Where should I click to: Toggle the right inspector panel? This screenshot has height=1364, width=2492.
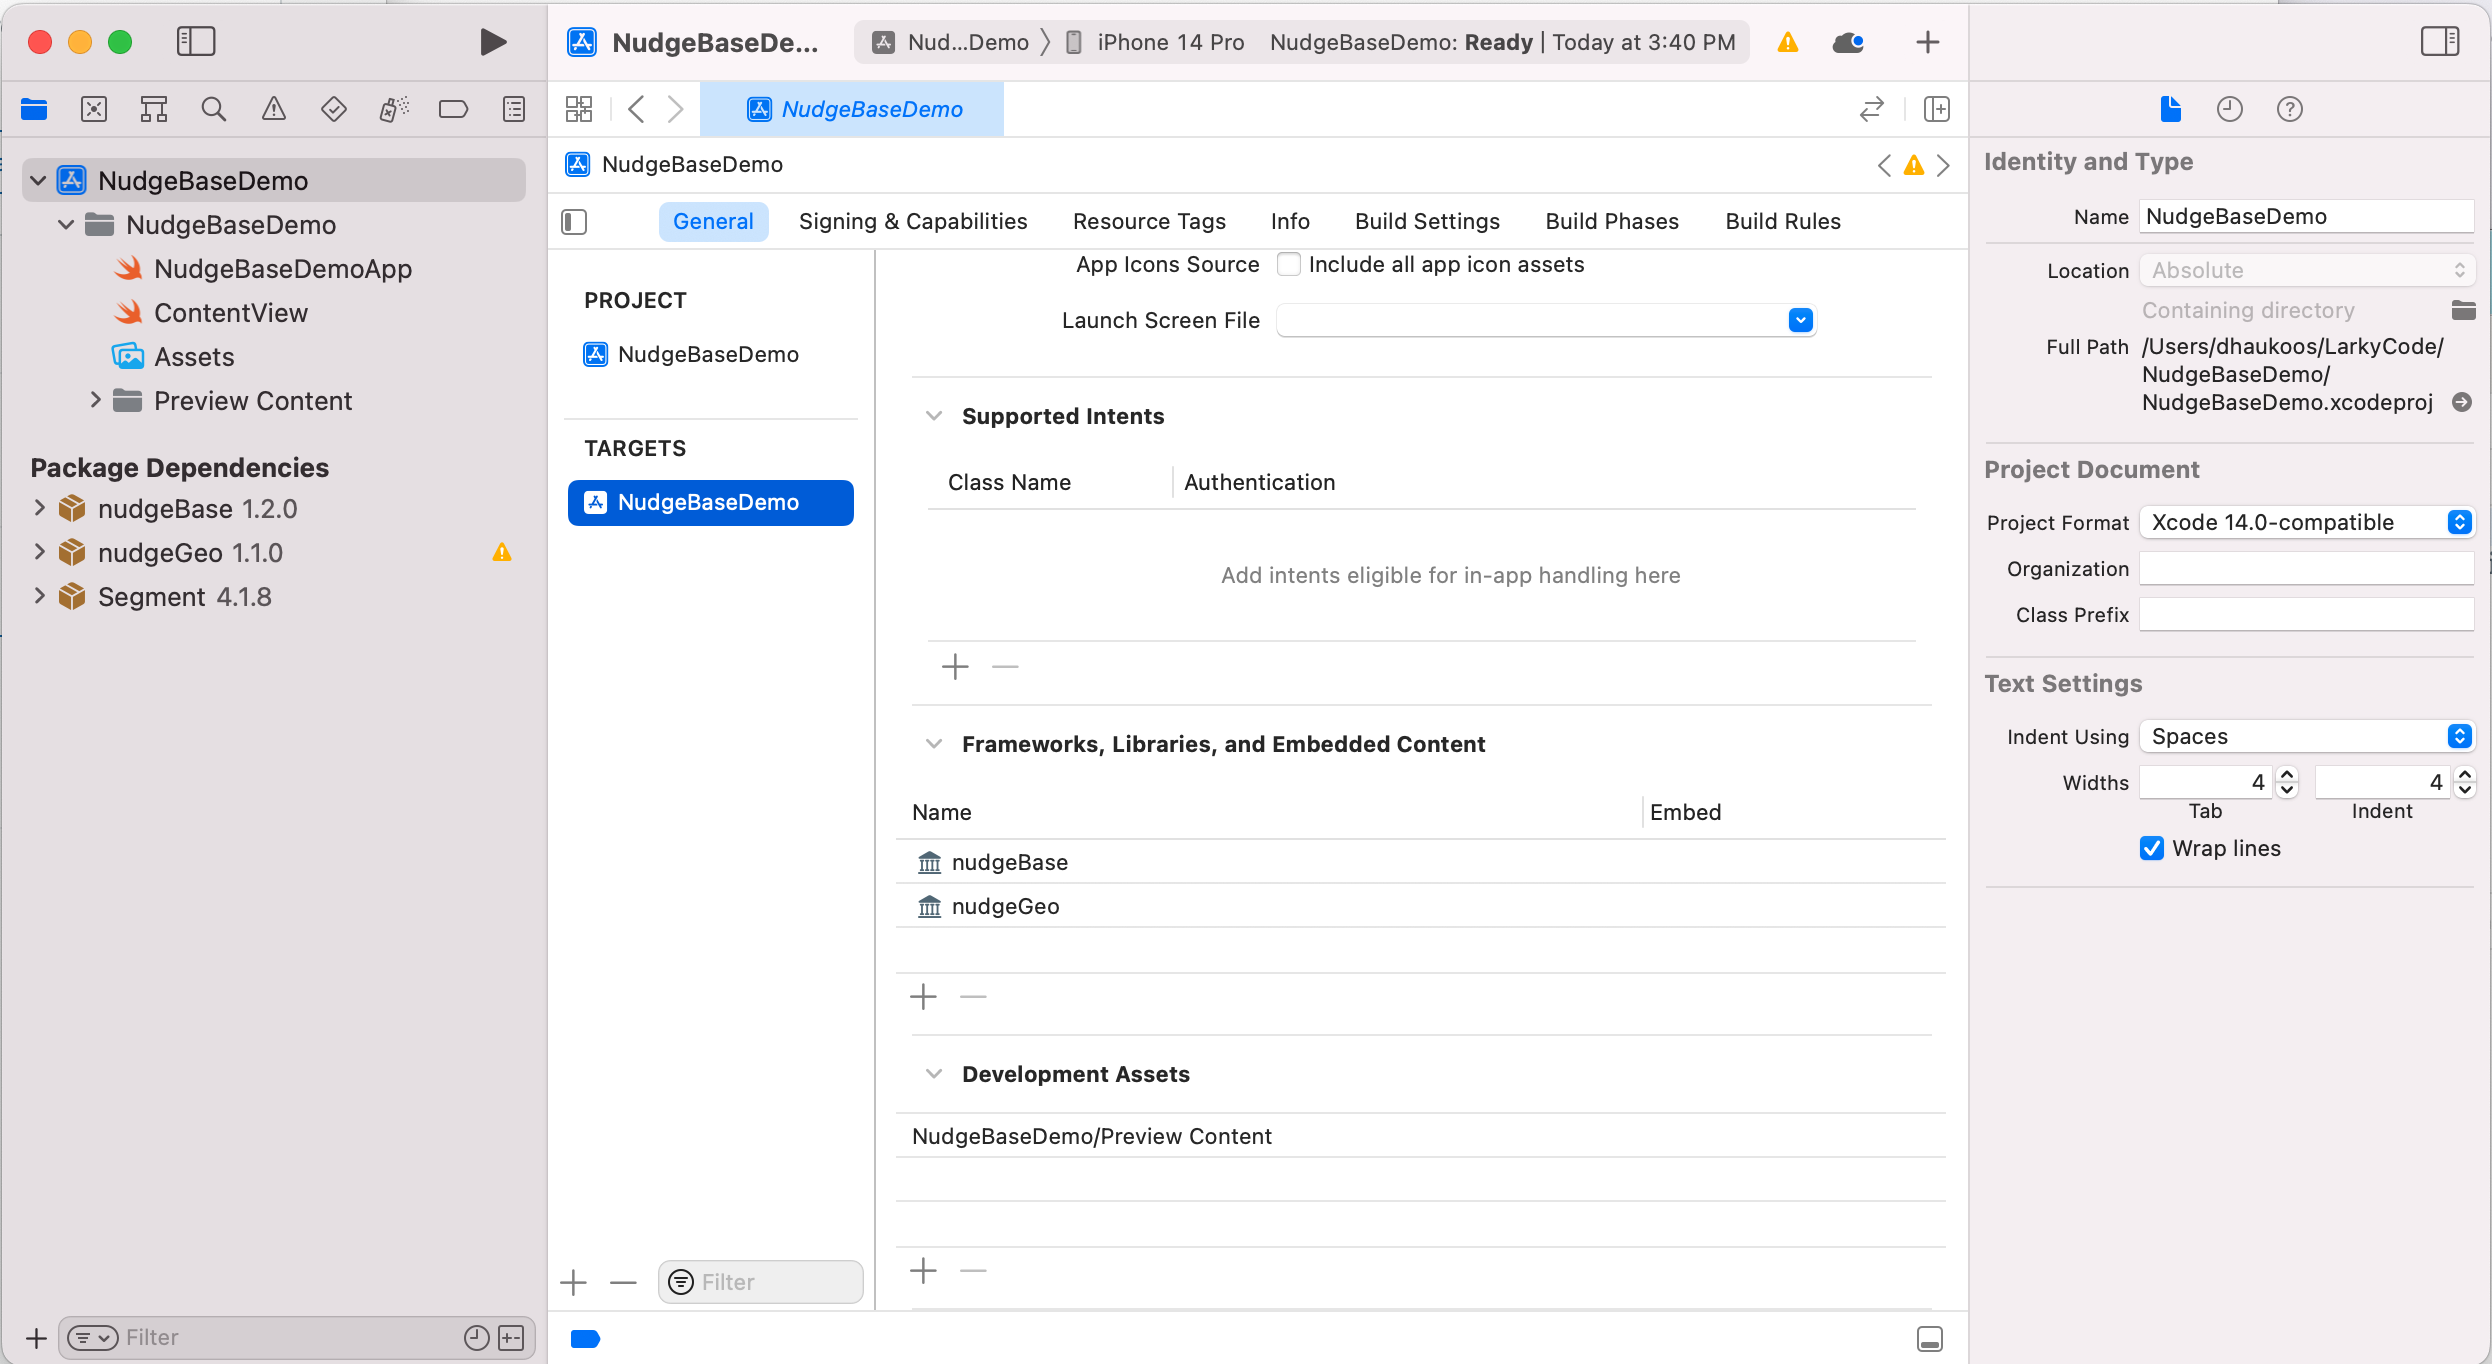(x=2440, y=42)
